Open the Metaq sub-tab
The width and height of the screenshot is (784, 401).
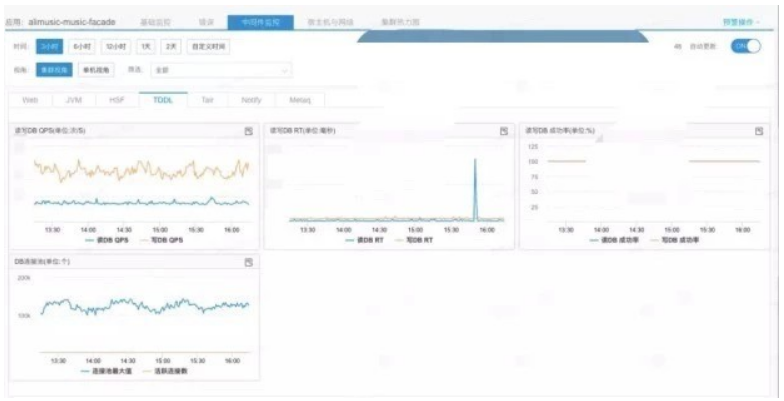tap(300, 100)
